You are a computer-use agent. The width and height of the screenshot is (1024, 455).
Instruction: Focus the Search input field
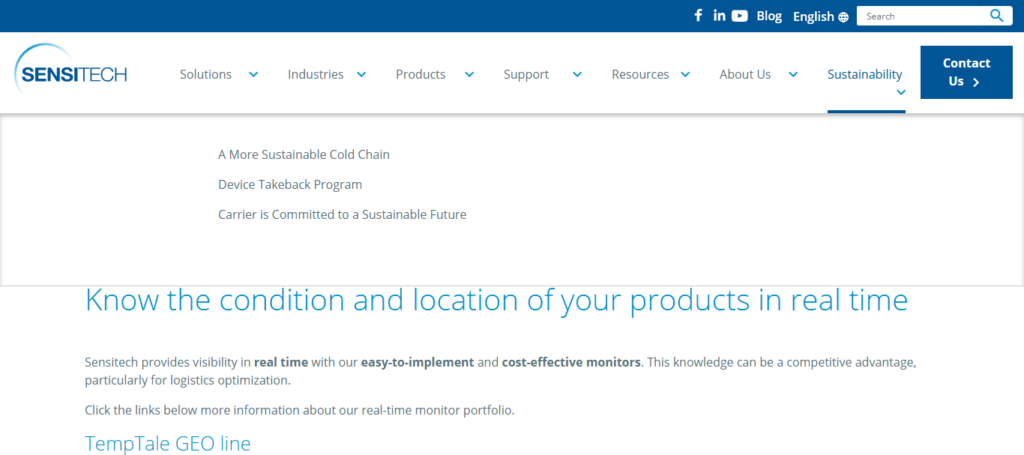click(x=925, y=16)
